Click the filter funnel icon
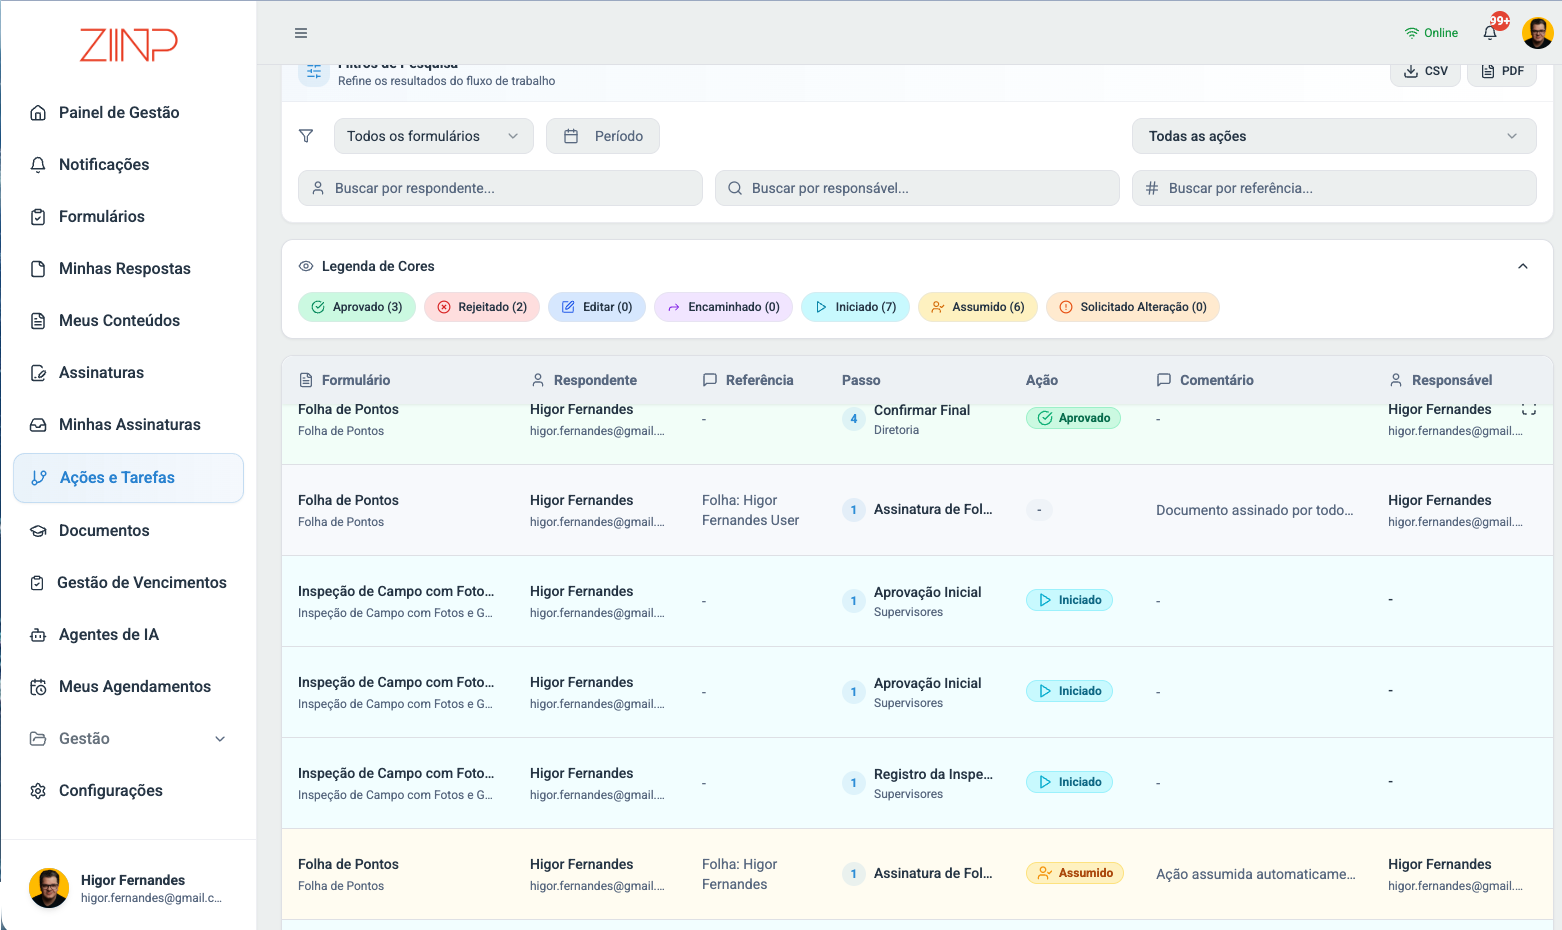Screen dimensions: 1562x930 [x=306, y=136]
